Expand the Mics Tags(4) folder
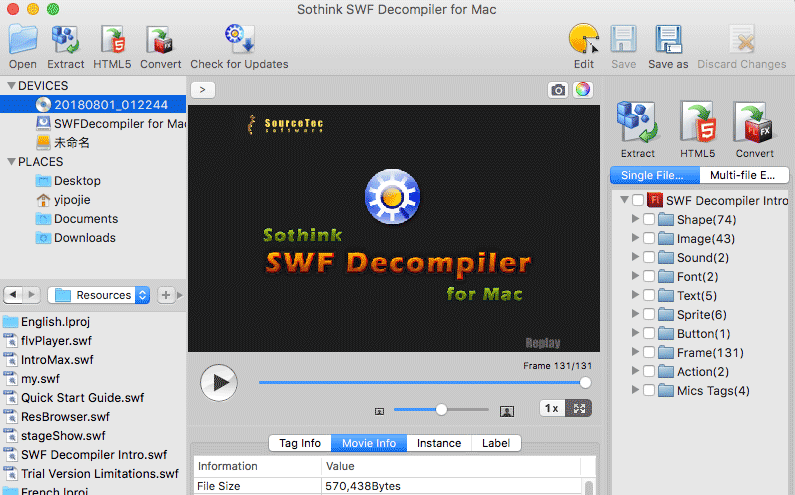This screenshot has width=795, height=495. [635, 390]
